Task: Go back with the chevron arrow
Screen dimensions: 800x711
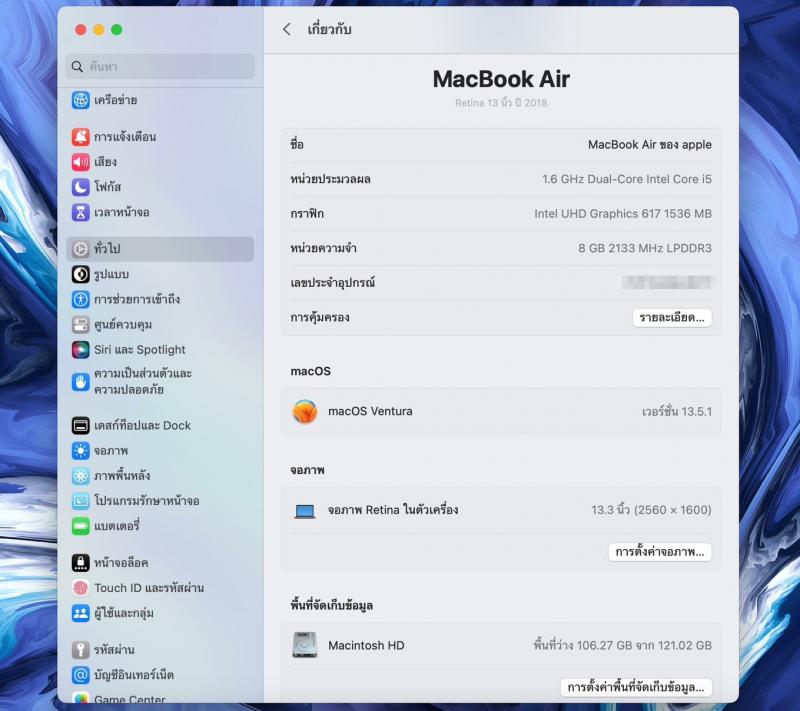Action: coord(287,30)
